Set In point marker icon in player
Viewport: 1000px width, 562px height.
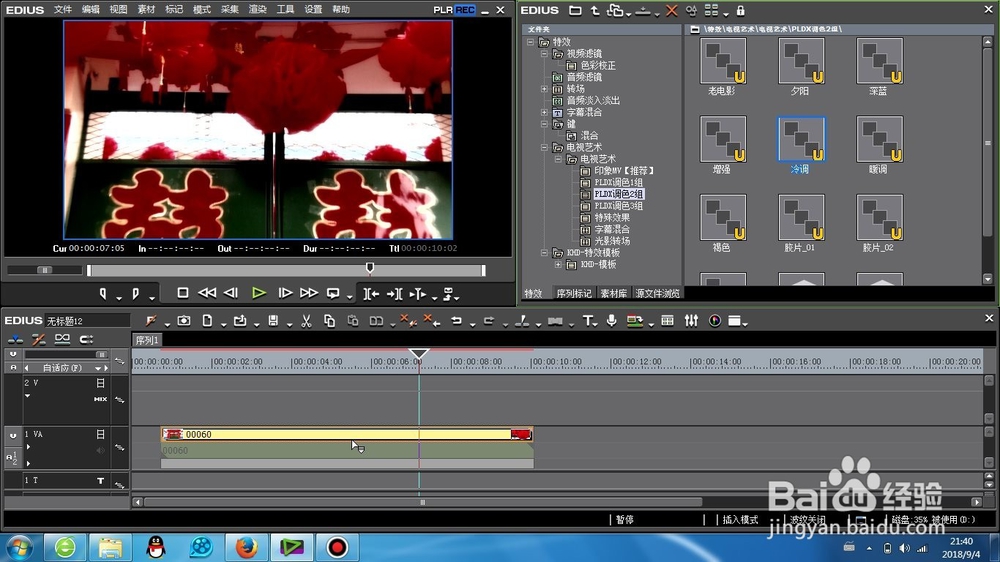tap(103, 293)
